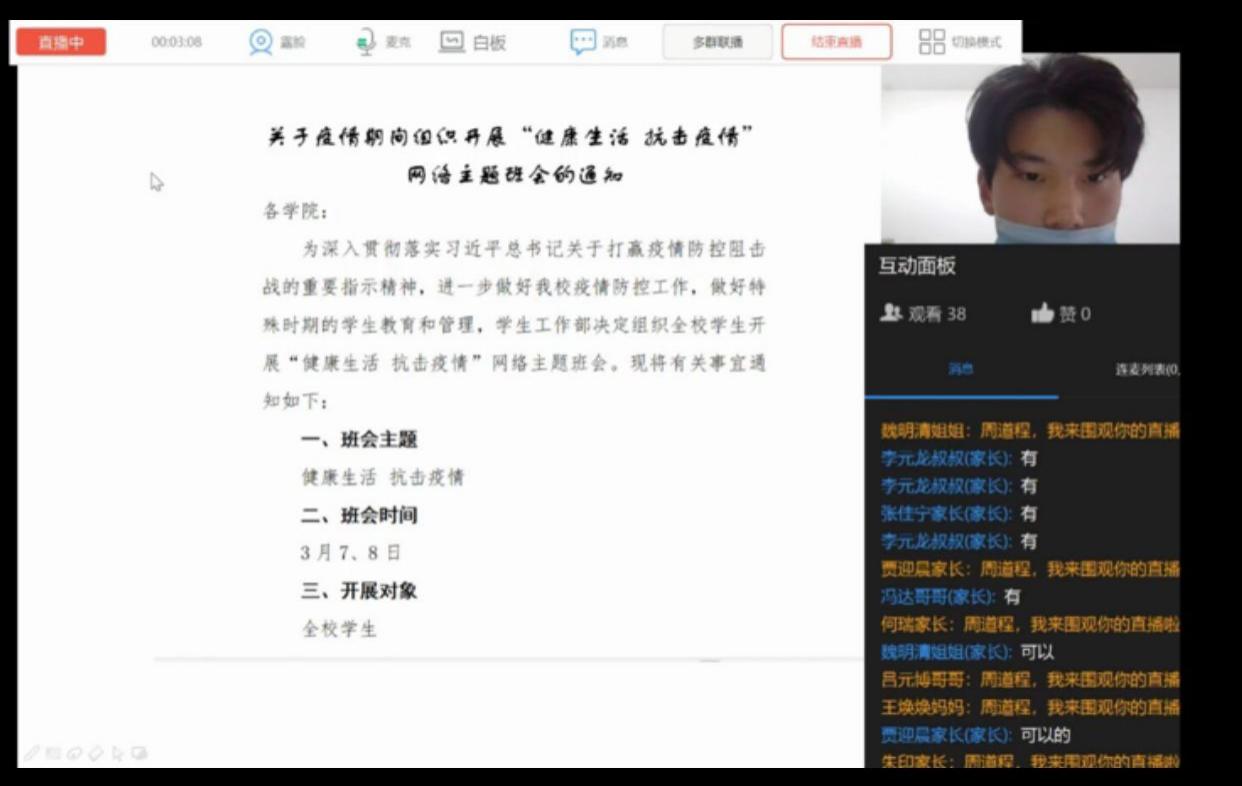Select the cursor pointer tool in annotation bar
This screenshot has height=786, width=1242.
[118, 753]
